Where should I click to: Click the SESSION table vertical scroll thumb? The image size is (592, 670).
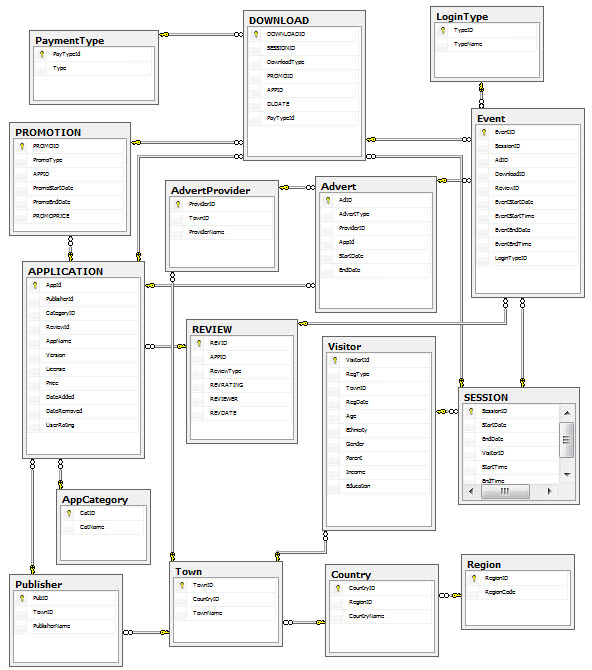566,440
